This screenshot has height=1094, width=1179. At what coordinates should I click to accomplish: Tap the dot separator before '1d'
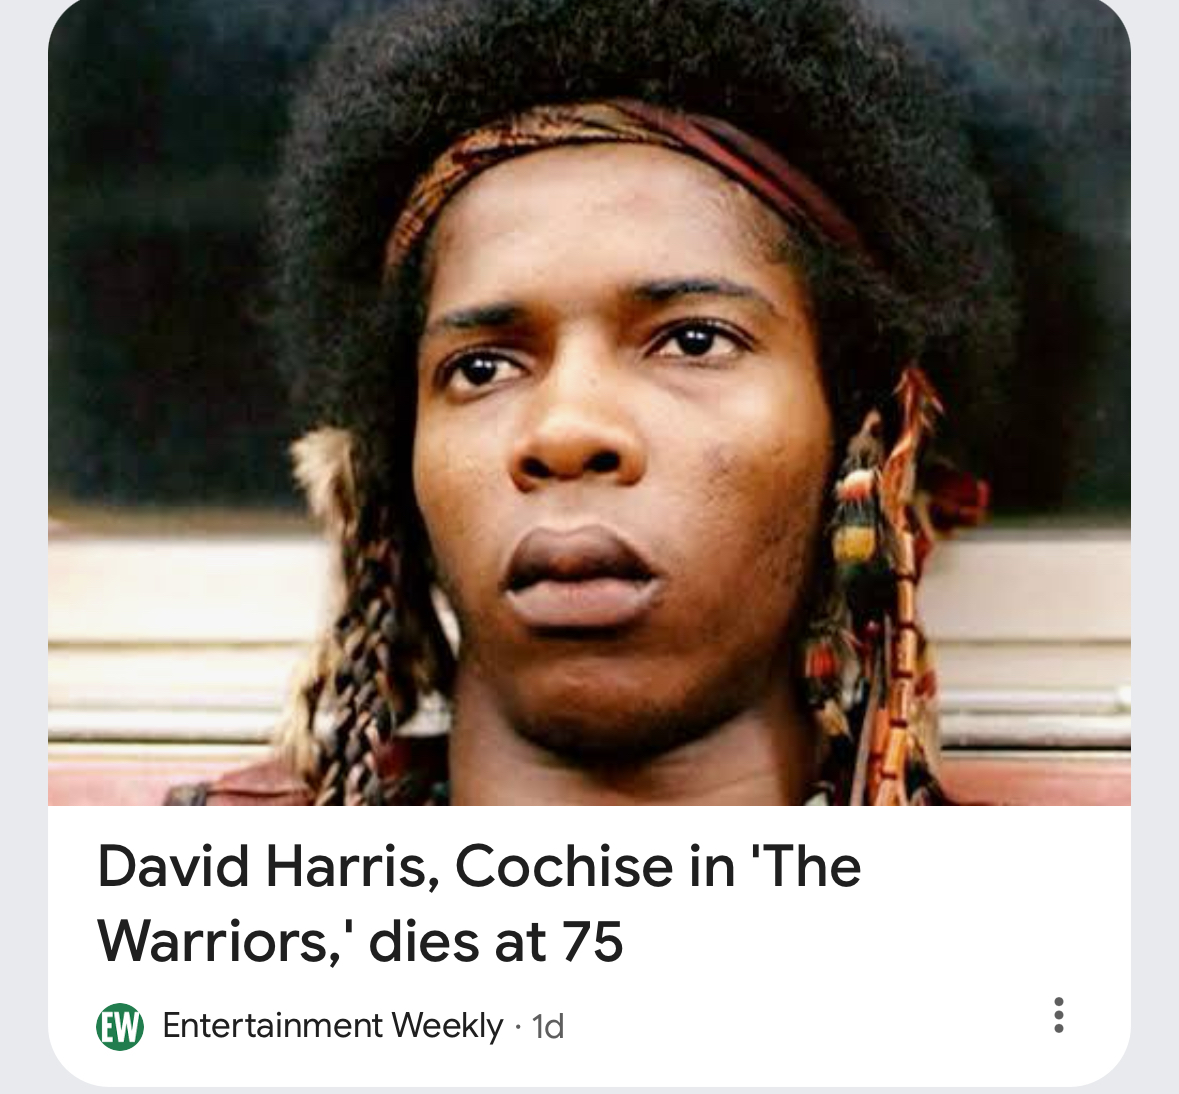click(517, 1027)
